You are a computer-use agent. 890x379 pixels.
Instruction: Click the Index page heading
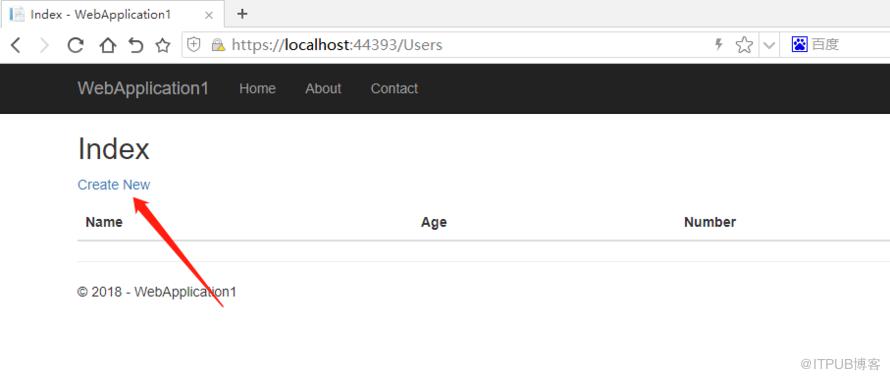pyautogui.click(x=114, y=150)
